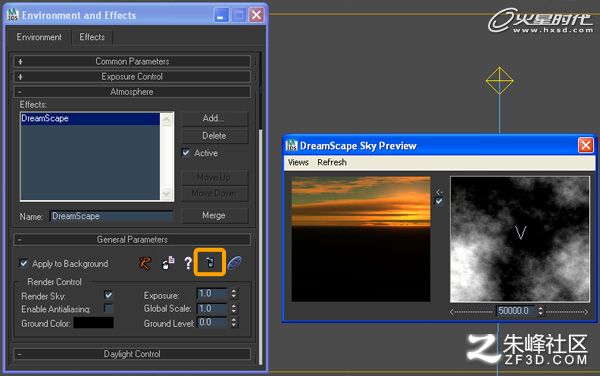The width and height of the screenshot is (600, 376).
Task: Toggle the Active checkbox
Action: (x=186, y=153)
